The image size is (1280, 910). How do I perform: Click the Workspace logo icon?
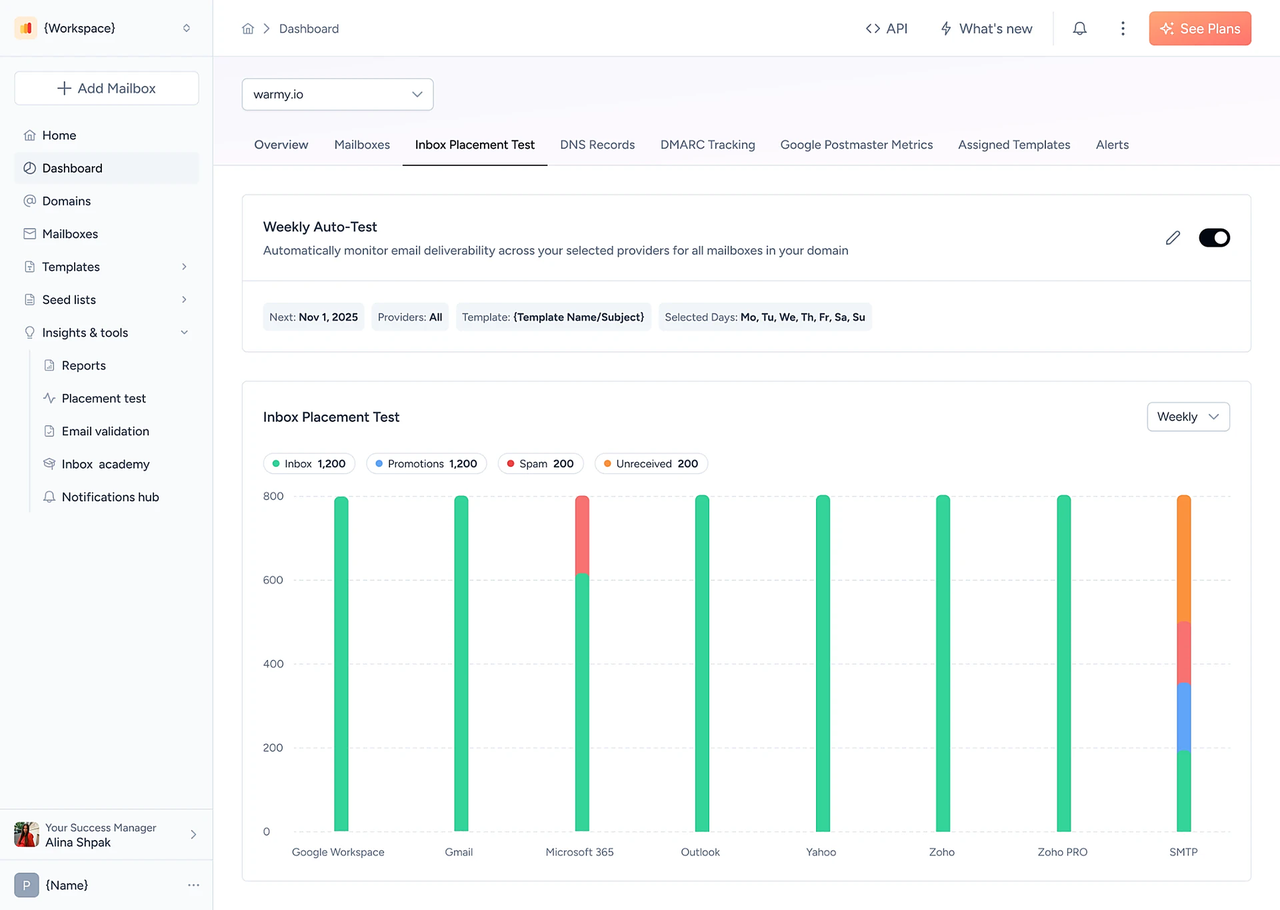click(25, 28)
